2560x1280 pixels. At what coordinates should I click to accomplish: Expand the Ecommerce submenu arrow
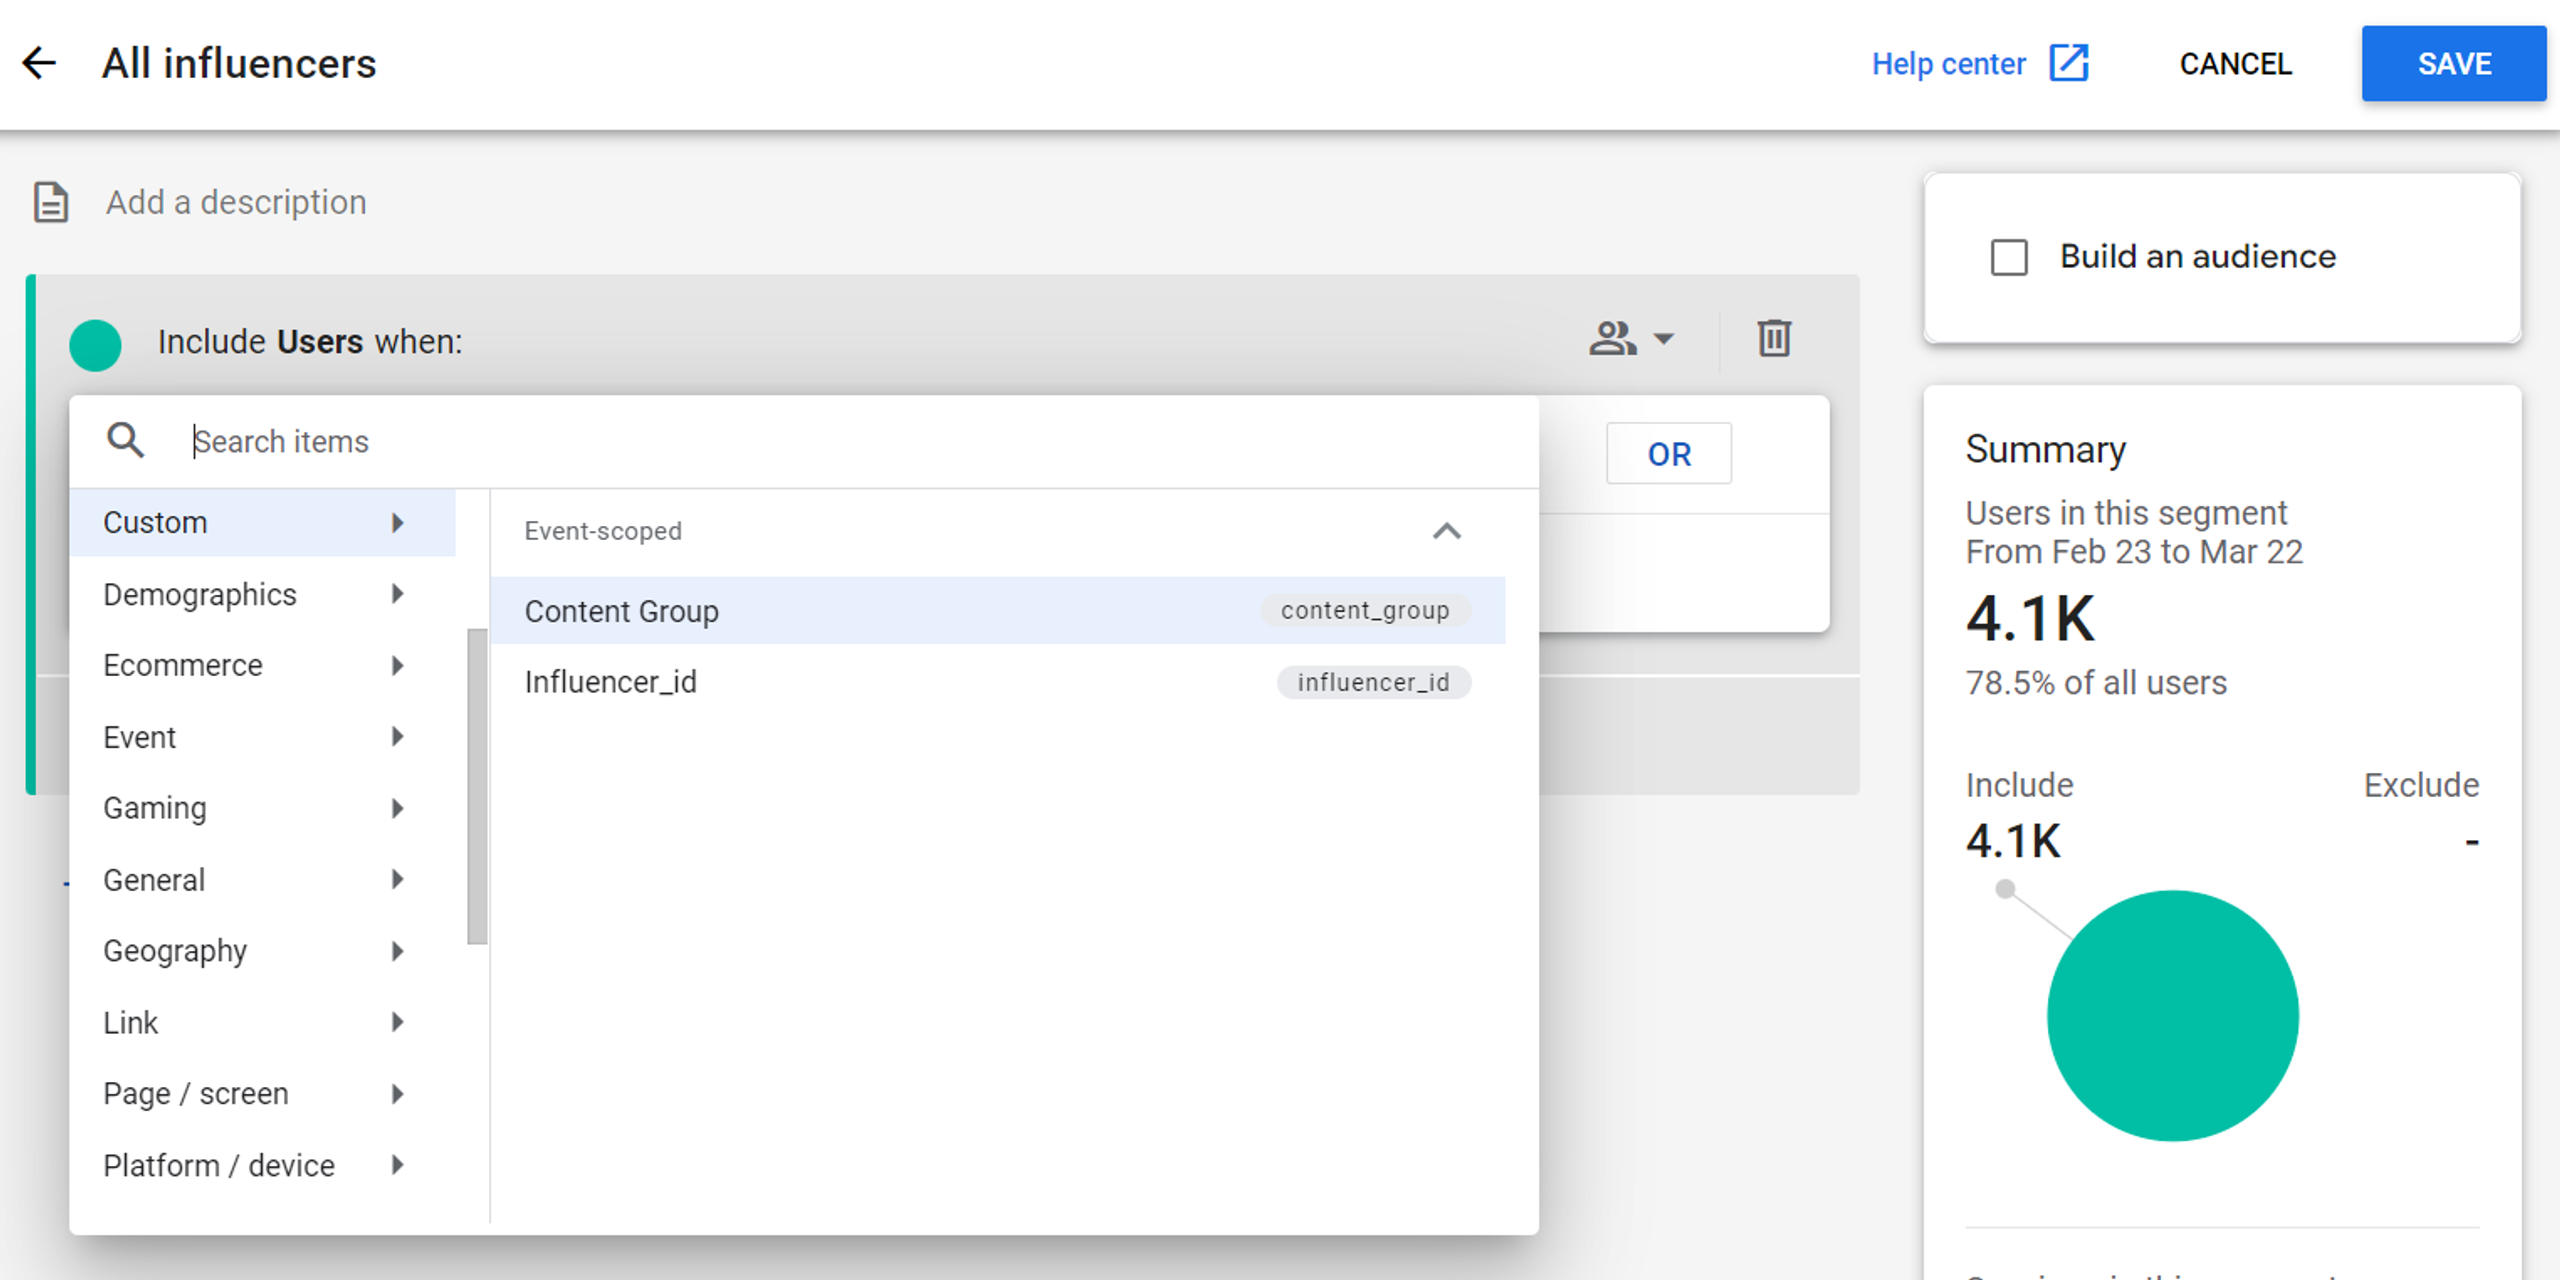[398, 666]
